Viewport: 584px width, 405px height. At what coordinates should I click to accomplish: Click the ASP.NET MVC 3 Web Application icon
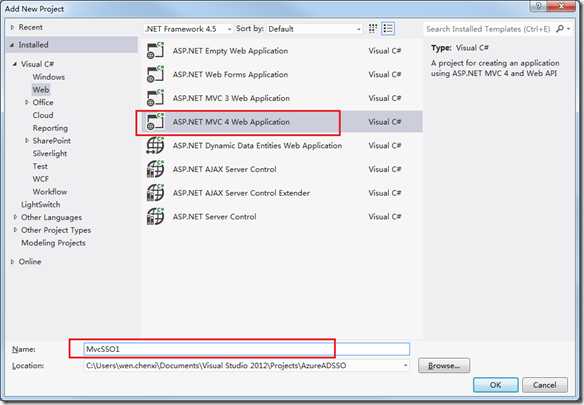[155, 98]
